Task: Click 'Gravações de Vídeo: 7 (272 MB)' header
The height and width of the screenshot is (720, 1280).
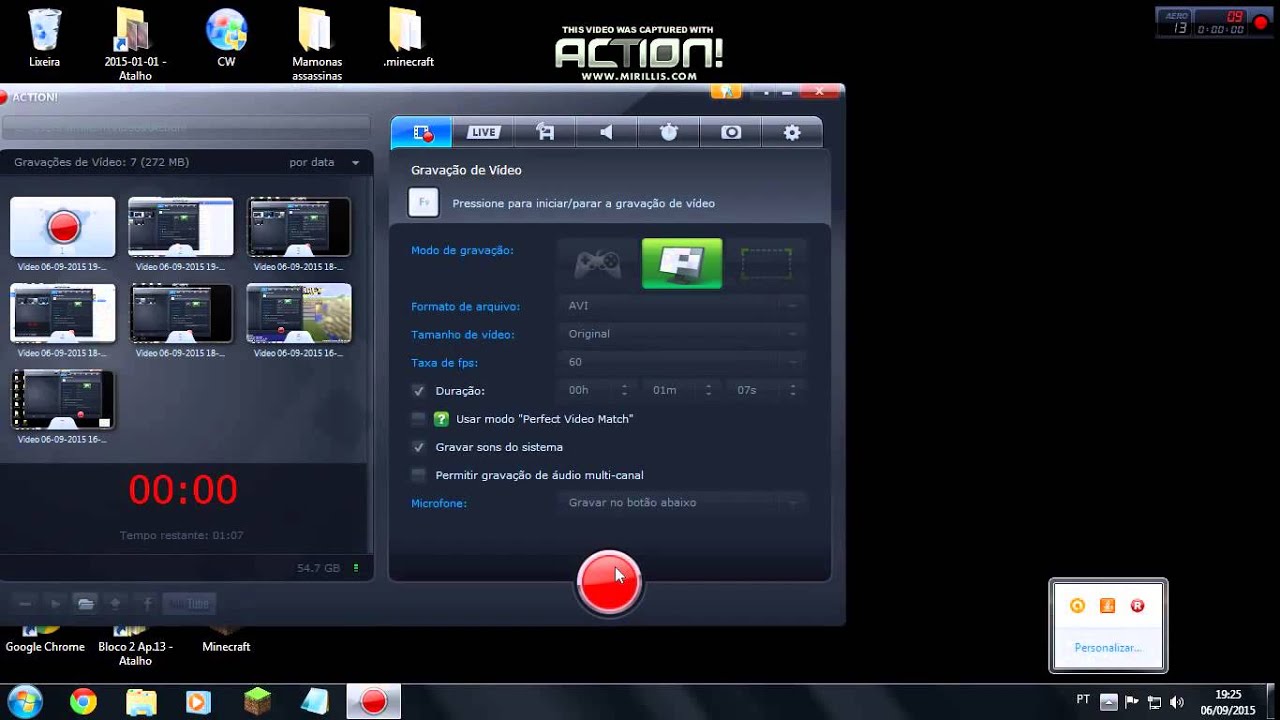Action: pyautogui.click(x=102, y=162)
